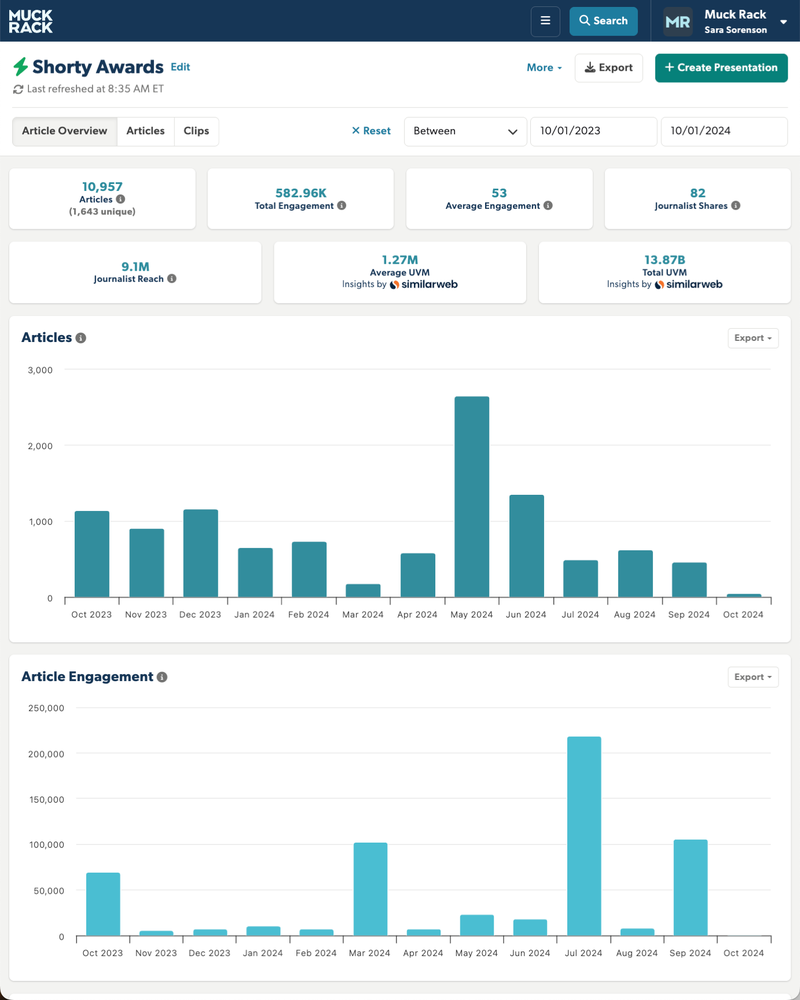Switch to the Clips tab

[196, 131]
